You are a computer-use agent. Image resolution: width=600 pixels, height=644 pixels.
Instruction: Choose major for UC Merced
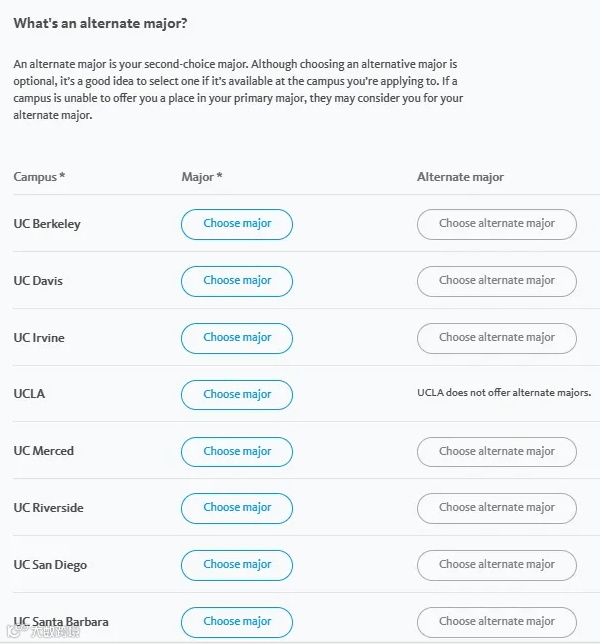tap(237, 452)
